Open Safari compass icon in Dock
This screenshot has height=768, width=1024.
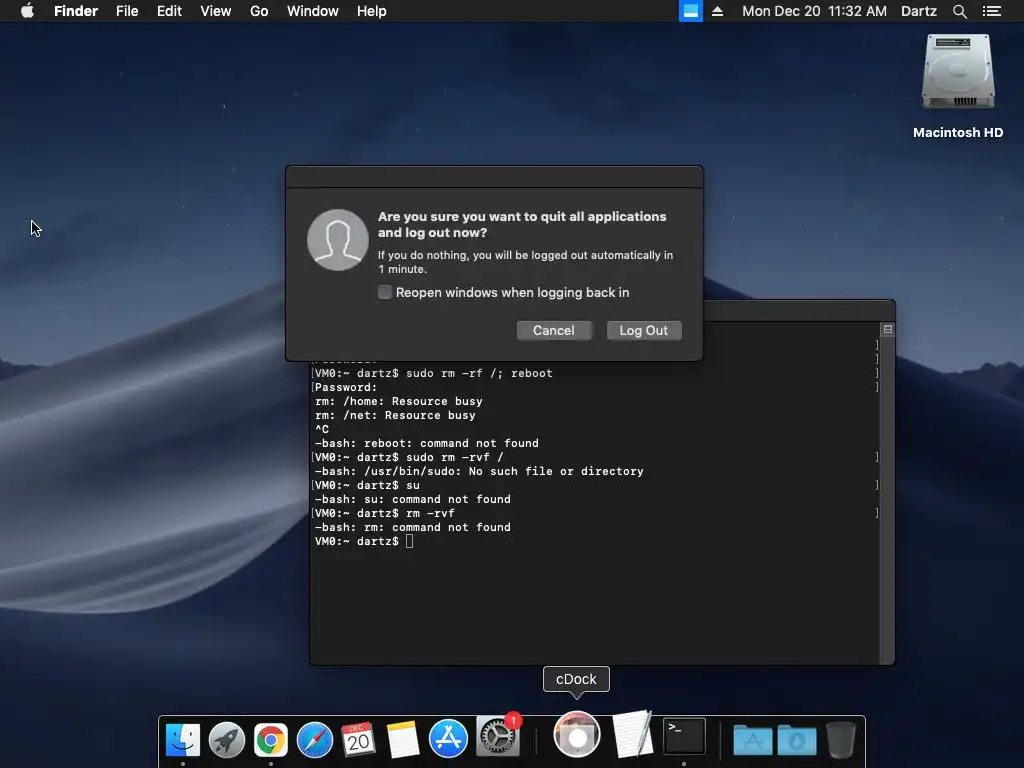click(315, 739)
